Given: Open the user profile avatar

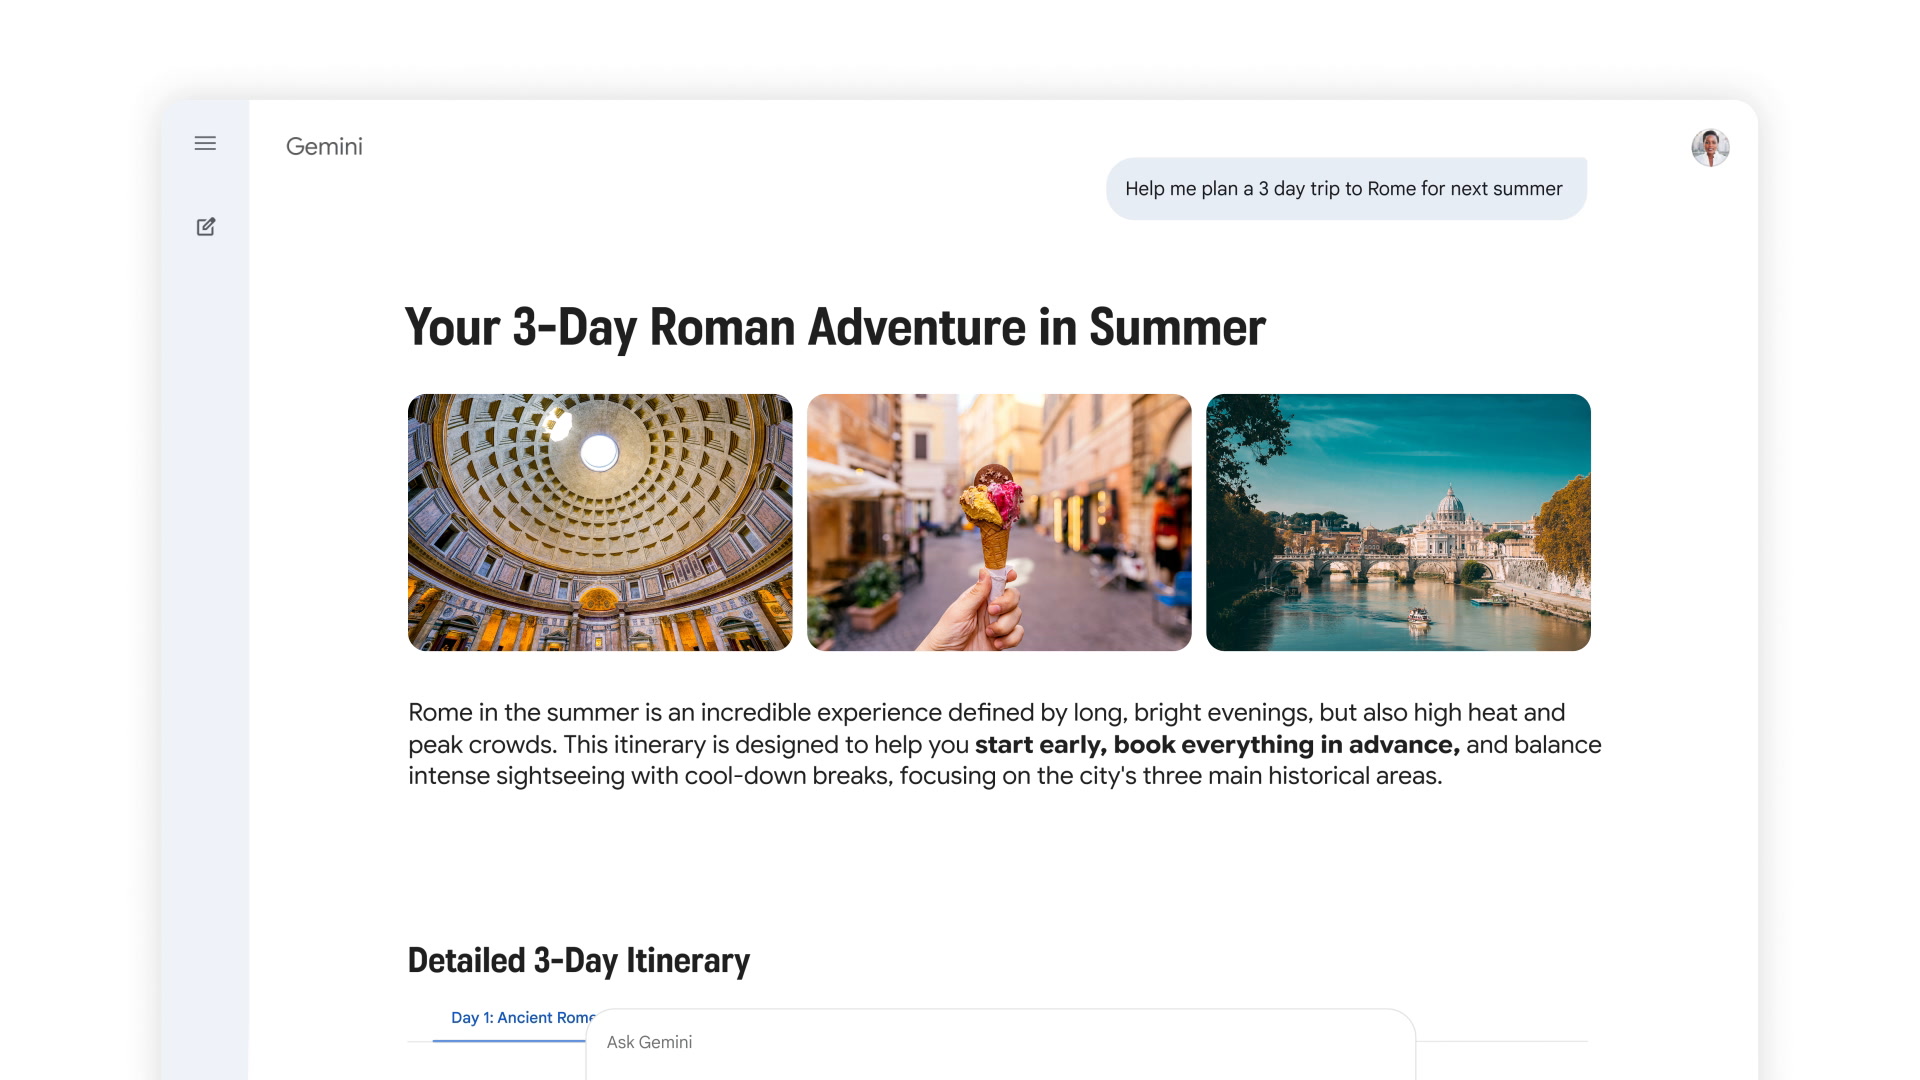Looking at the screenshot, I should click(x=1710, y=148).
